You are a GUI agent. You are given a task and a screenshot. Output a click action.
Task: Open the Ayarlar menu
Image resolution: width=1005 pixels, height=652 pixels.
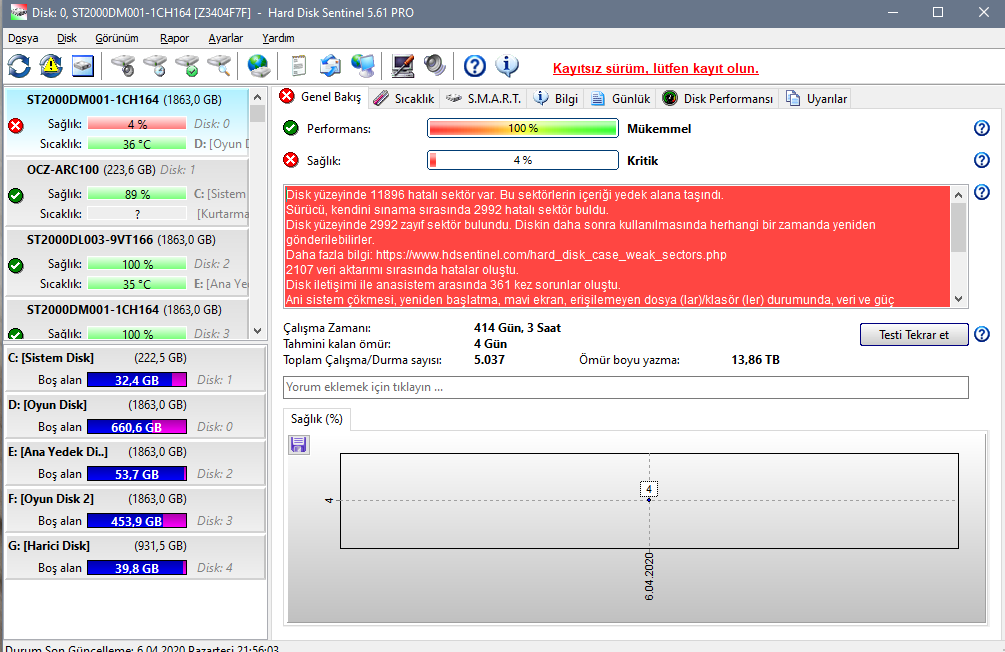226,38
